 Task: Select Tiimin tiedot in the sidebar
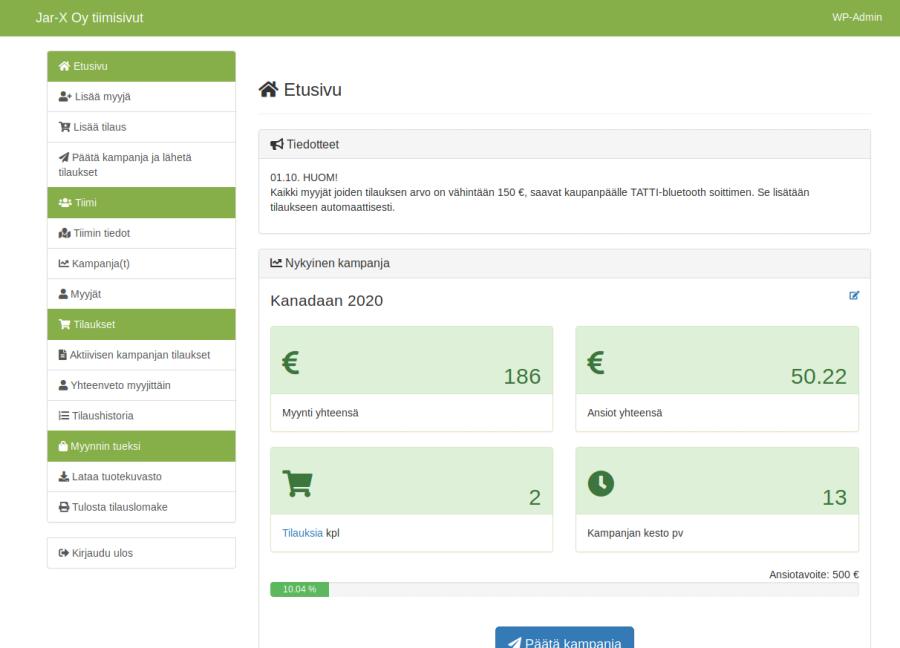click(141, 233)
